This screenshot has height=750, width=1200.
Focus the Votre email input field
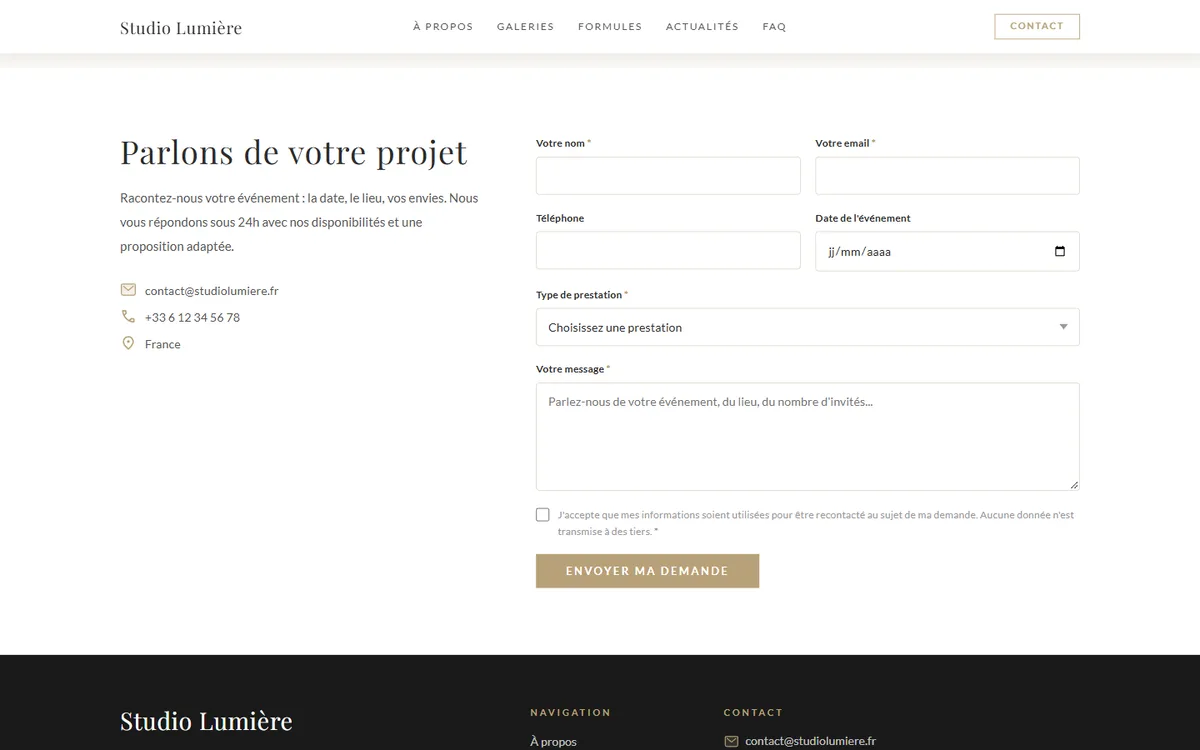click(x=947, y=176)
